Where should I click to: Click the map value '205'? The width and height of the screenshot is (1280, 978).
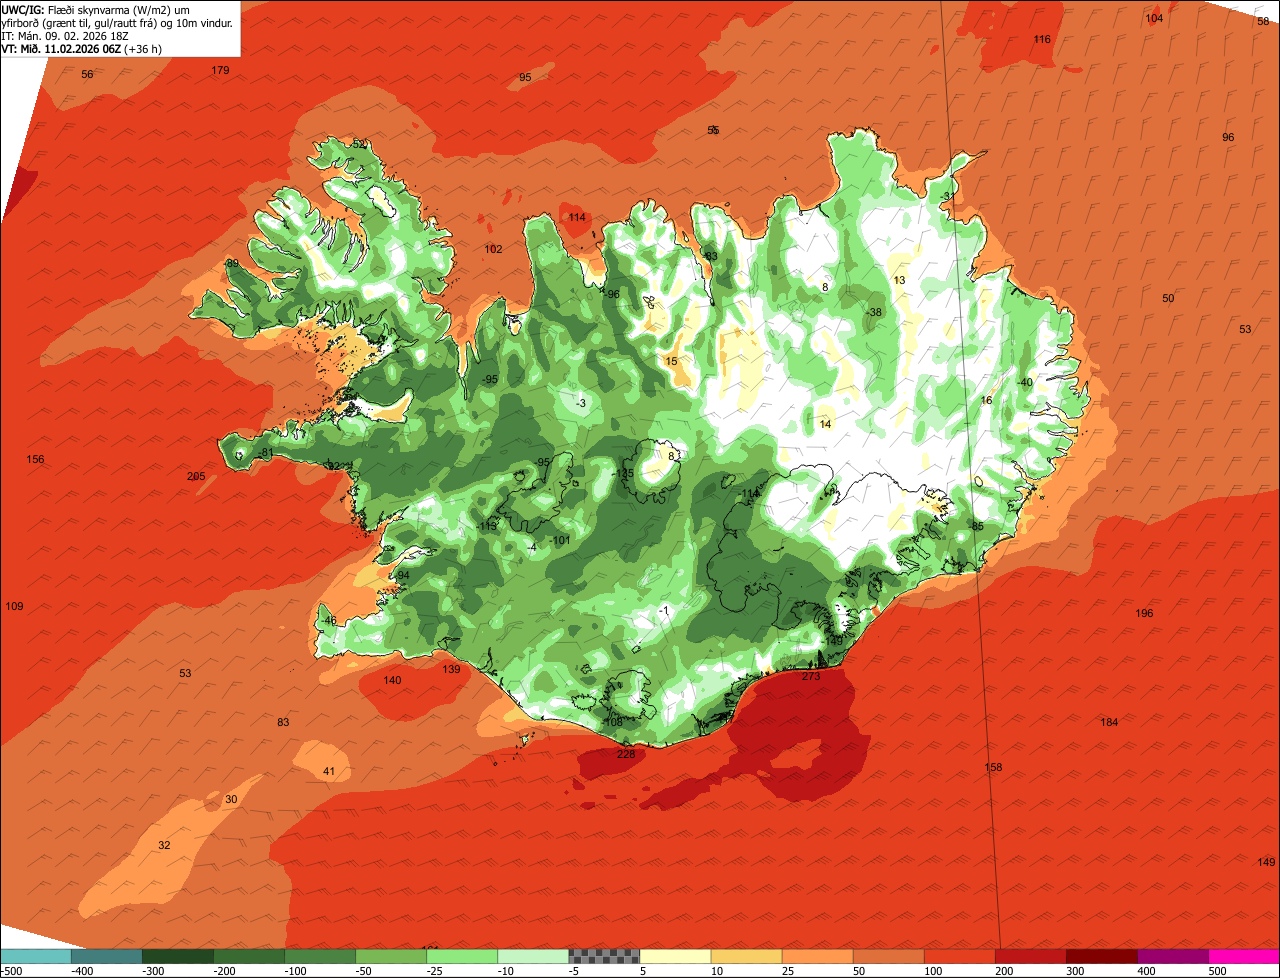196,476
